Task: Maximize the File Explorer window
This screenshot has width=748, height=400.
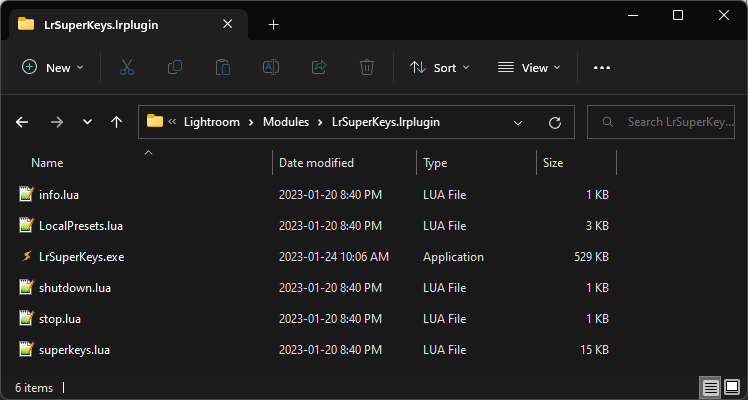Action: (678, 15)
